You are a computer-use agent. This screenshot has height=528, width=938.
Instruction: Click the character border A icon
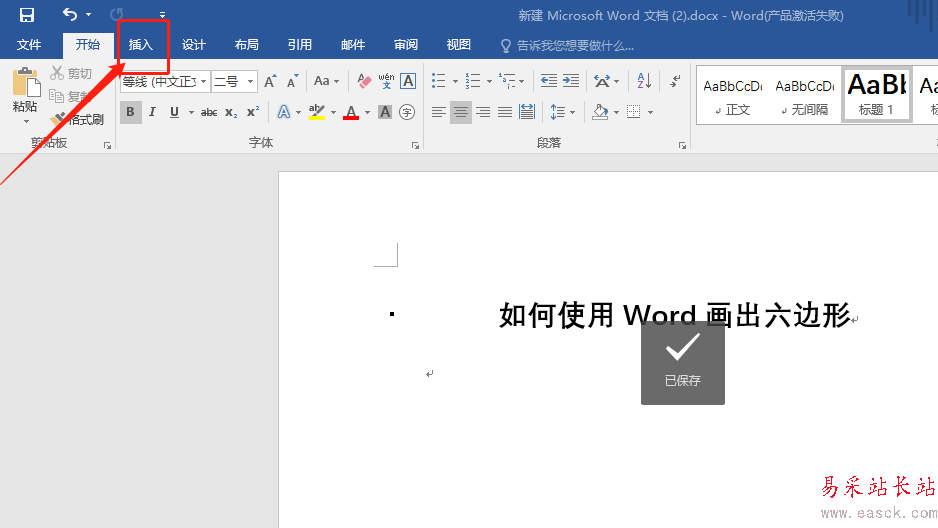[x=408, y=81]
